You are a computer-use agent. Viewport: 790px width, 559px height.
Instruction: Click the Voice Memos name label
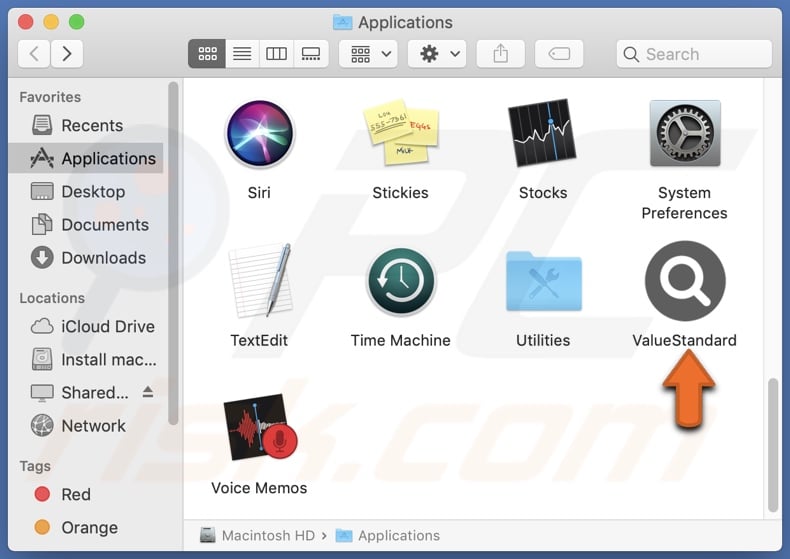[x=259, y=488]
